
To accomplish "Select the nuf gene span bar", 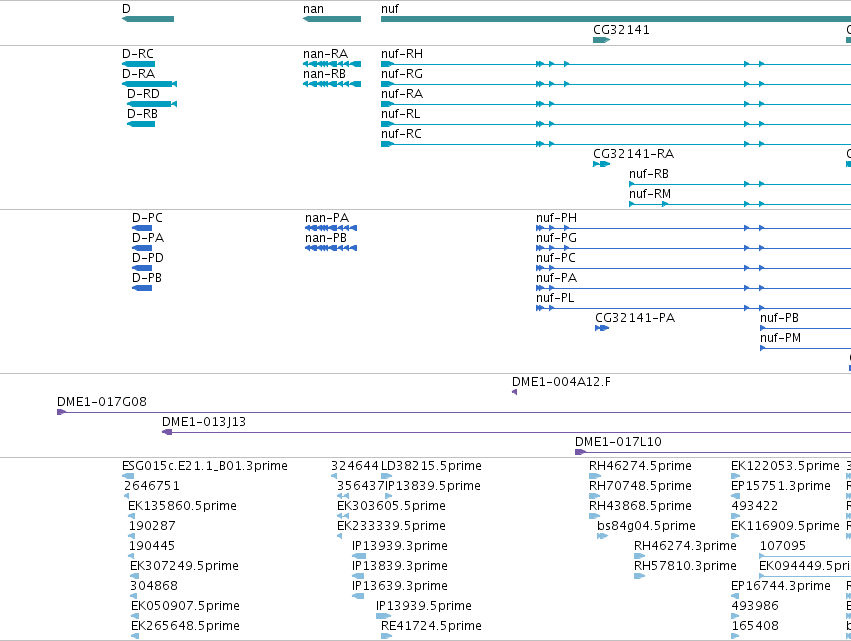I will (x=616, y=19).
